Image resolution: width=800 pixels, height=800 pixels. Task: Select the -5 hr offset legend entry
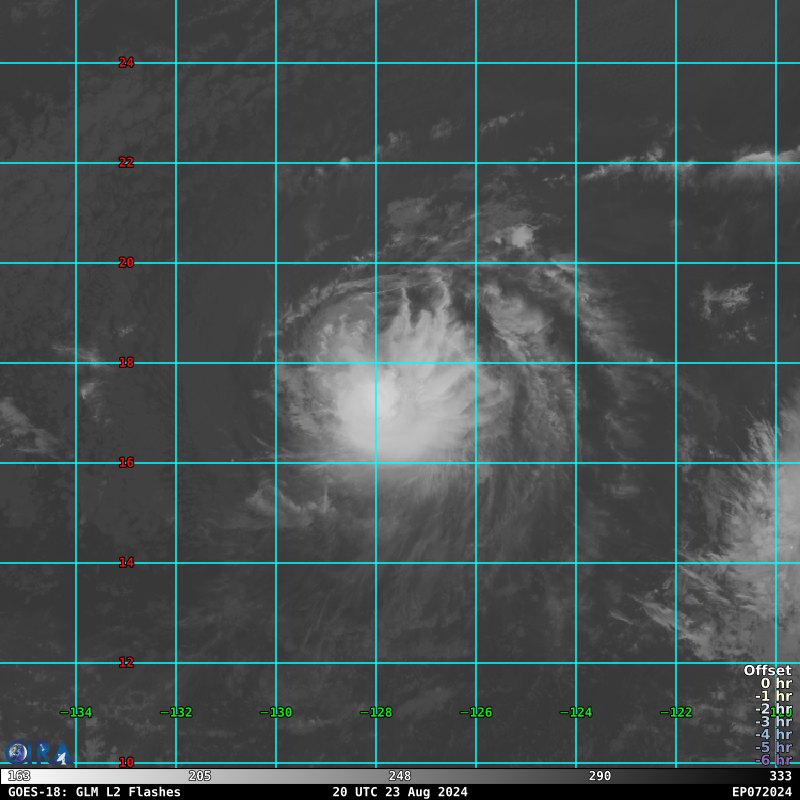click(772, 747)
